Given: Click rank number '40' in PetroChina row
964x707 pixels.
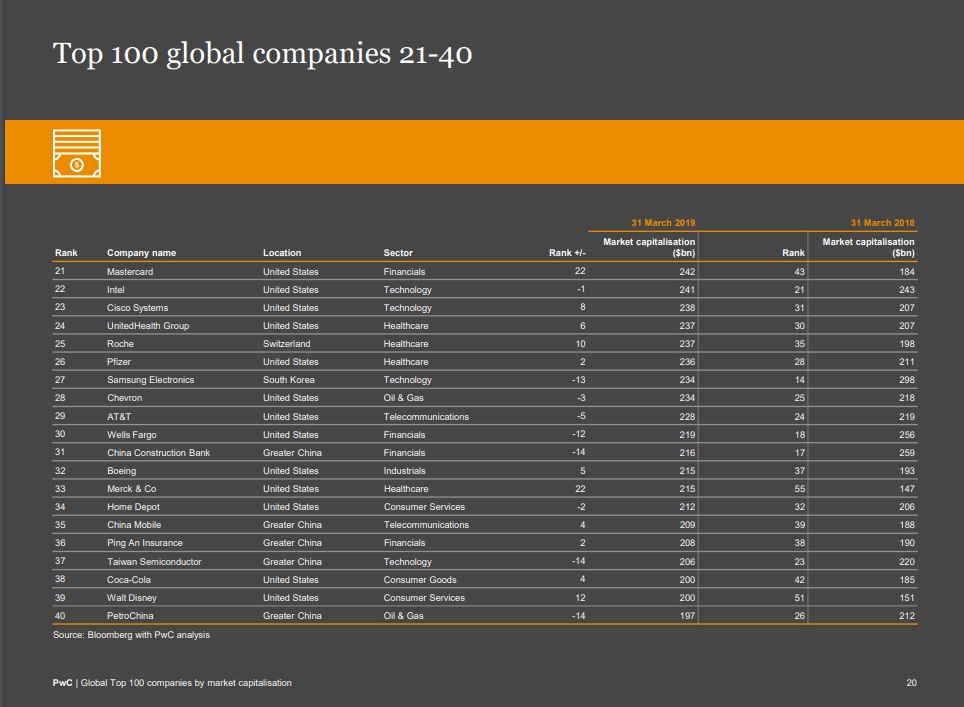Looking at the screenshot, I should [60, 615].
